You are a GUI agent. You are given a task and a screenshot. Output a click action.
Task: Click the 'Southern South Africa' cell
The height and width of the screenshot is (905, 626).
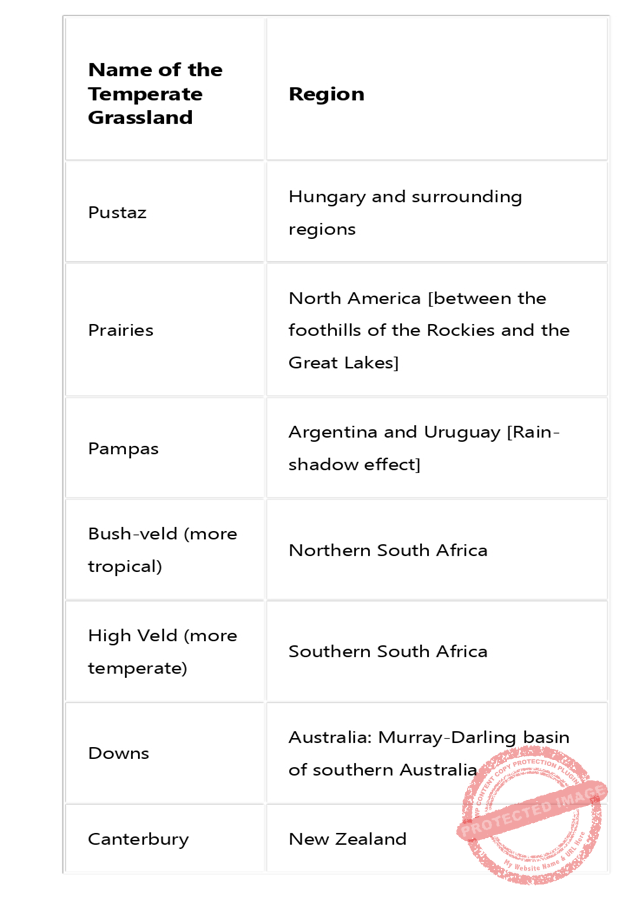[x=388, y=651]
